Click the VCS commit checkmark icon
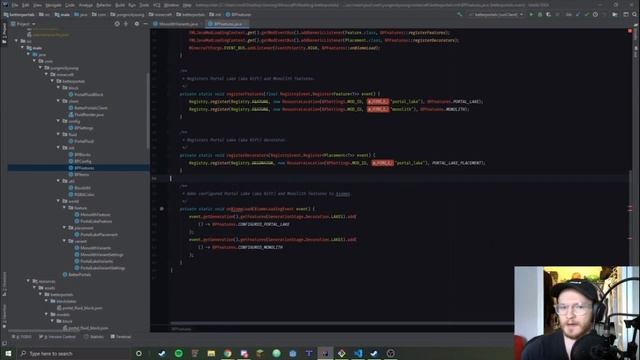 [587, 14]
